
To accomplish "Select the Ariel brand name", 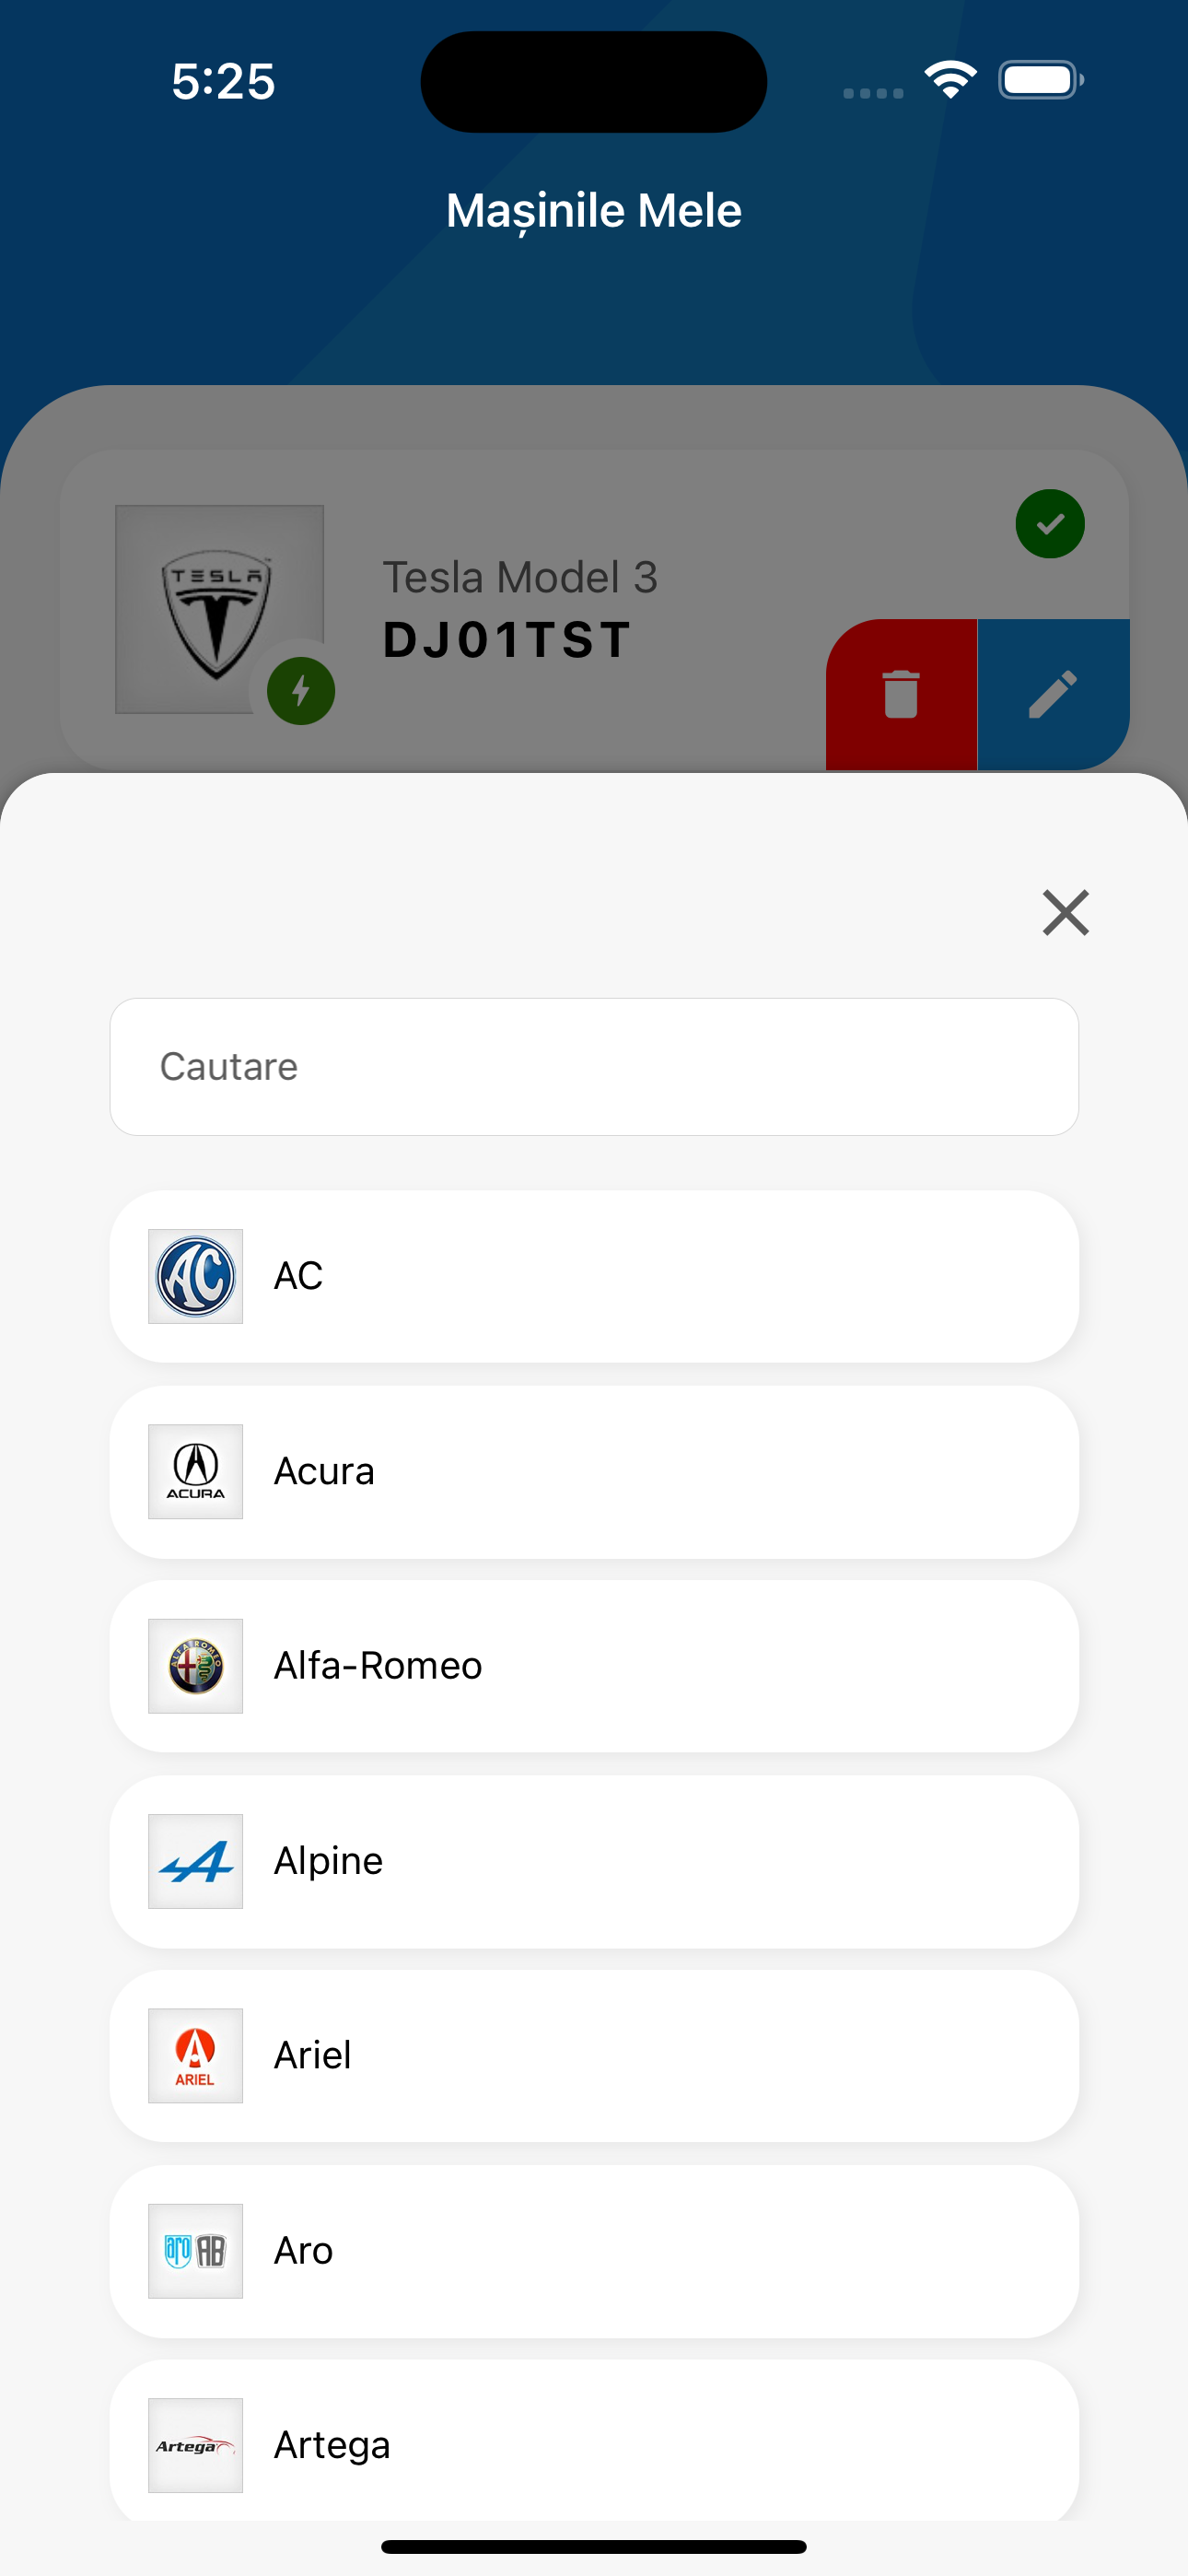I will [312, 2055].
